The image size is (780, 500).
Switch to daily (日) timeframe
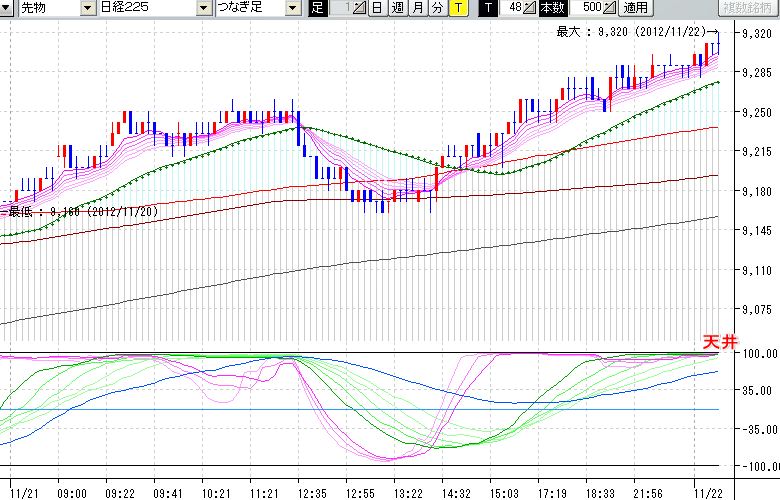[377, 8]
